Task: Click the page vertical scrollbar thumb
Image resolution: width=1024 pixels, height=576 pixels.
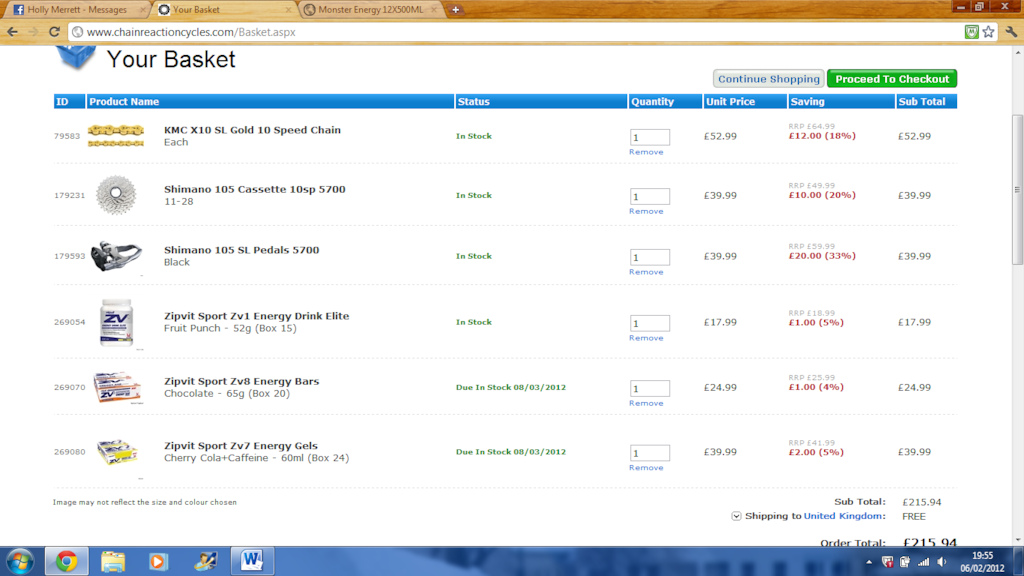Action: point(1017,189)
